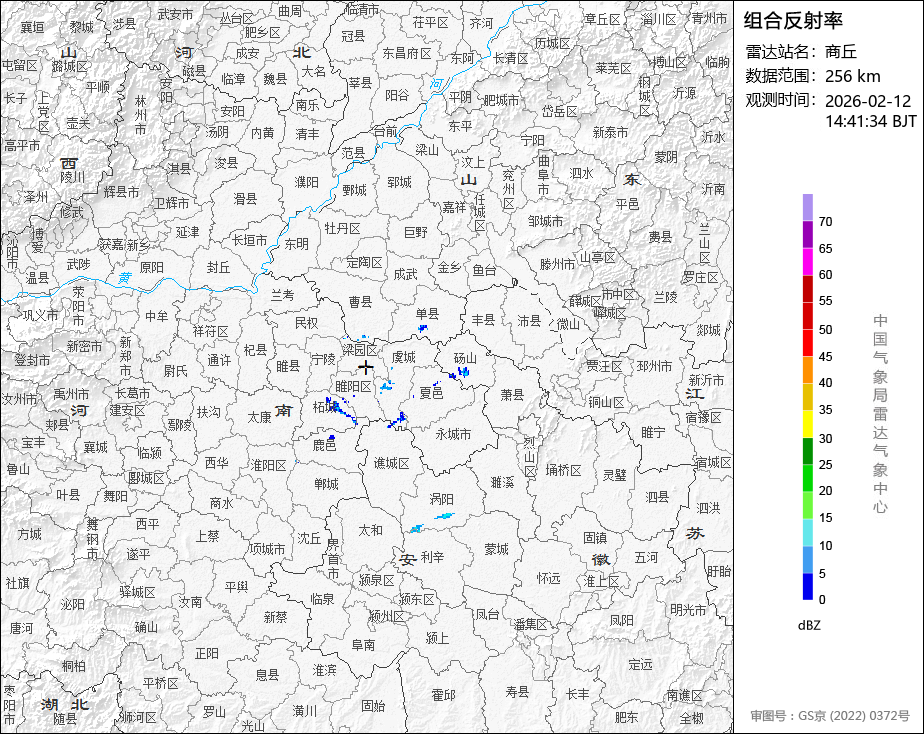924x734 pixels.
Task: Click the 单县 label
Action: [x=427, y=313]
